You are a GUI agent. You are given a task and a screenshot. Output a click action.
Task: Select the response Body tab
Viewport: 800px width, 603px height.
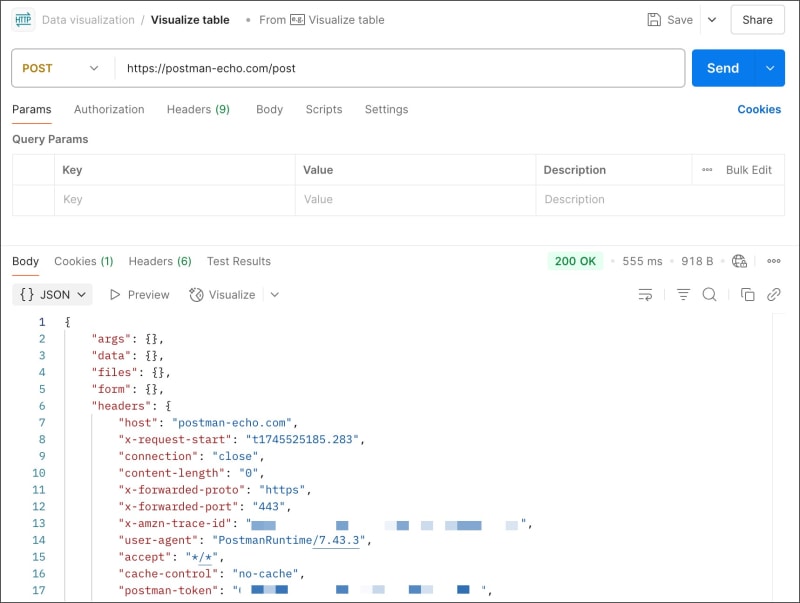click(26, 262)
